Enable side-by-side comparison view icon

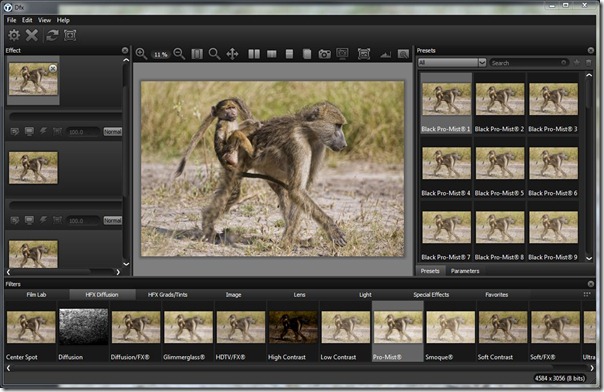254,54
